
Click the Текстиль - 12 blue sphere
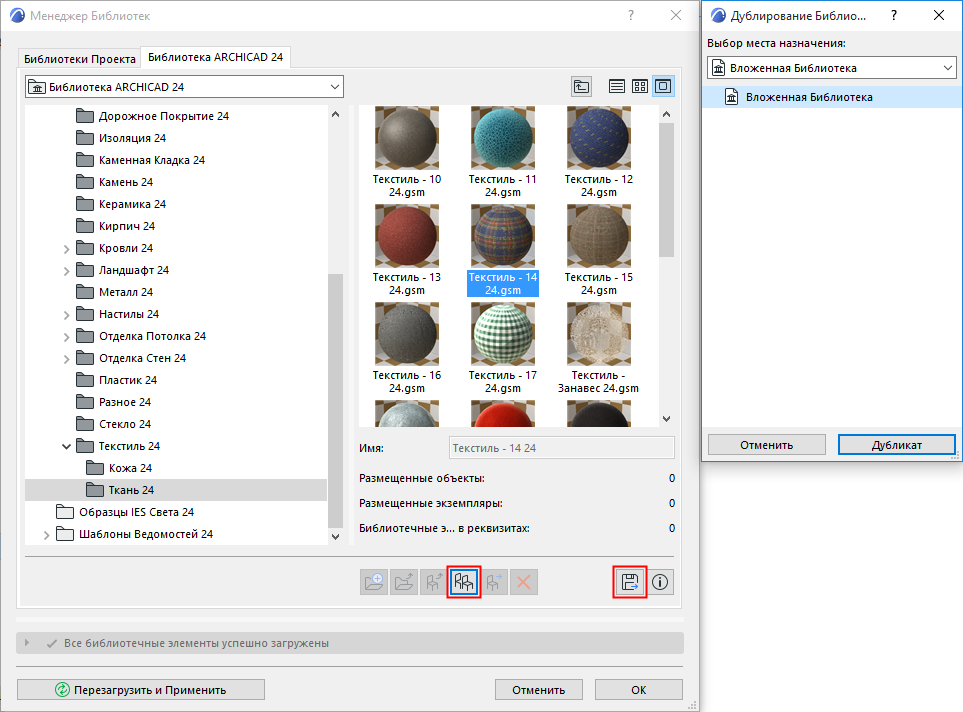[599, 138]
